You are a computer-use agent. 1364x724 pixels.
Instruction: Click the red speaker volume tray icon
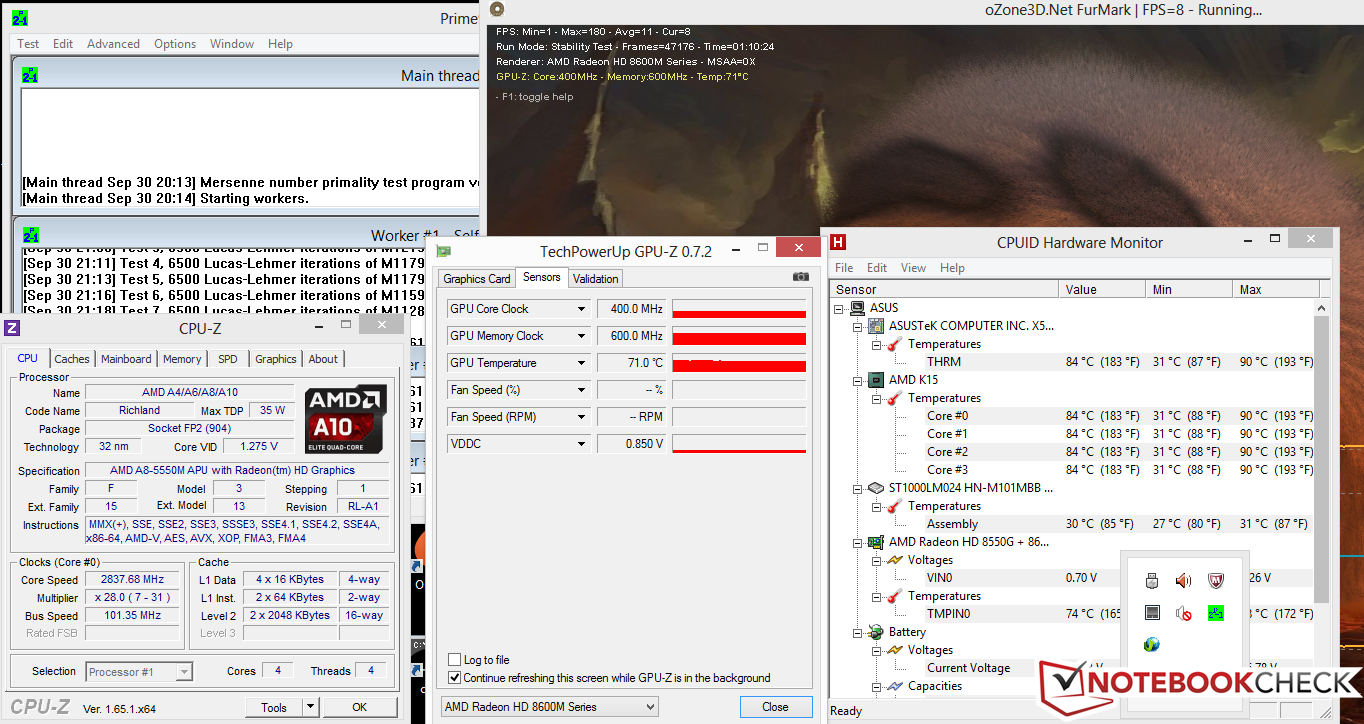pyautogui.click(x=1184, y=580)
